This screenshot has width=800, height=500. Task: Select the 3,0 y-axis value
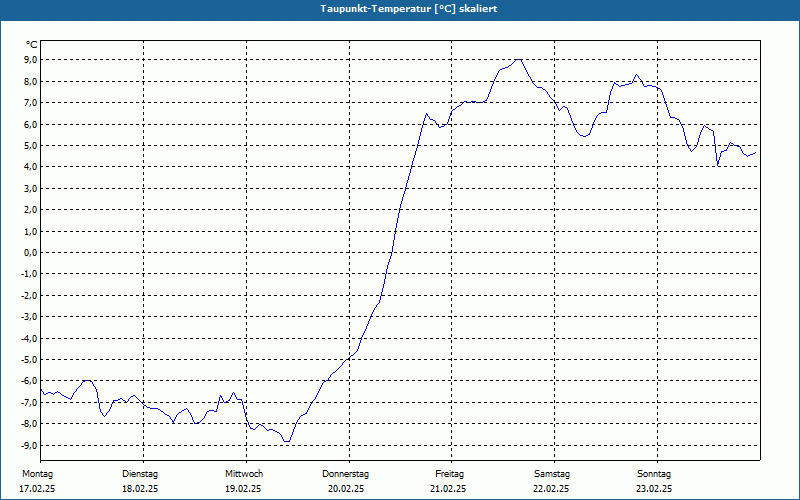[30, 188]
